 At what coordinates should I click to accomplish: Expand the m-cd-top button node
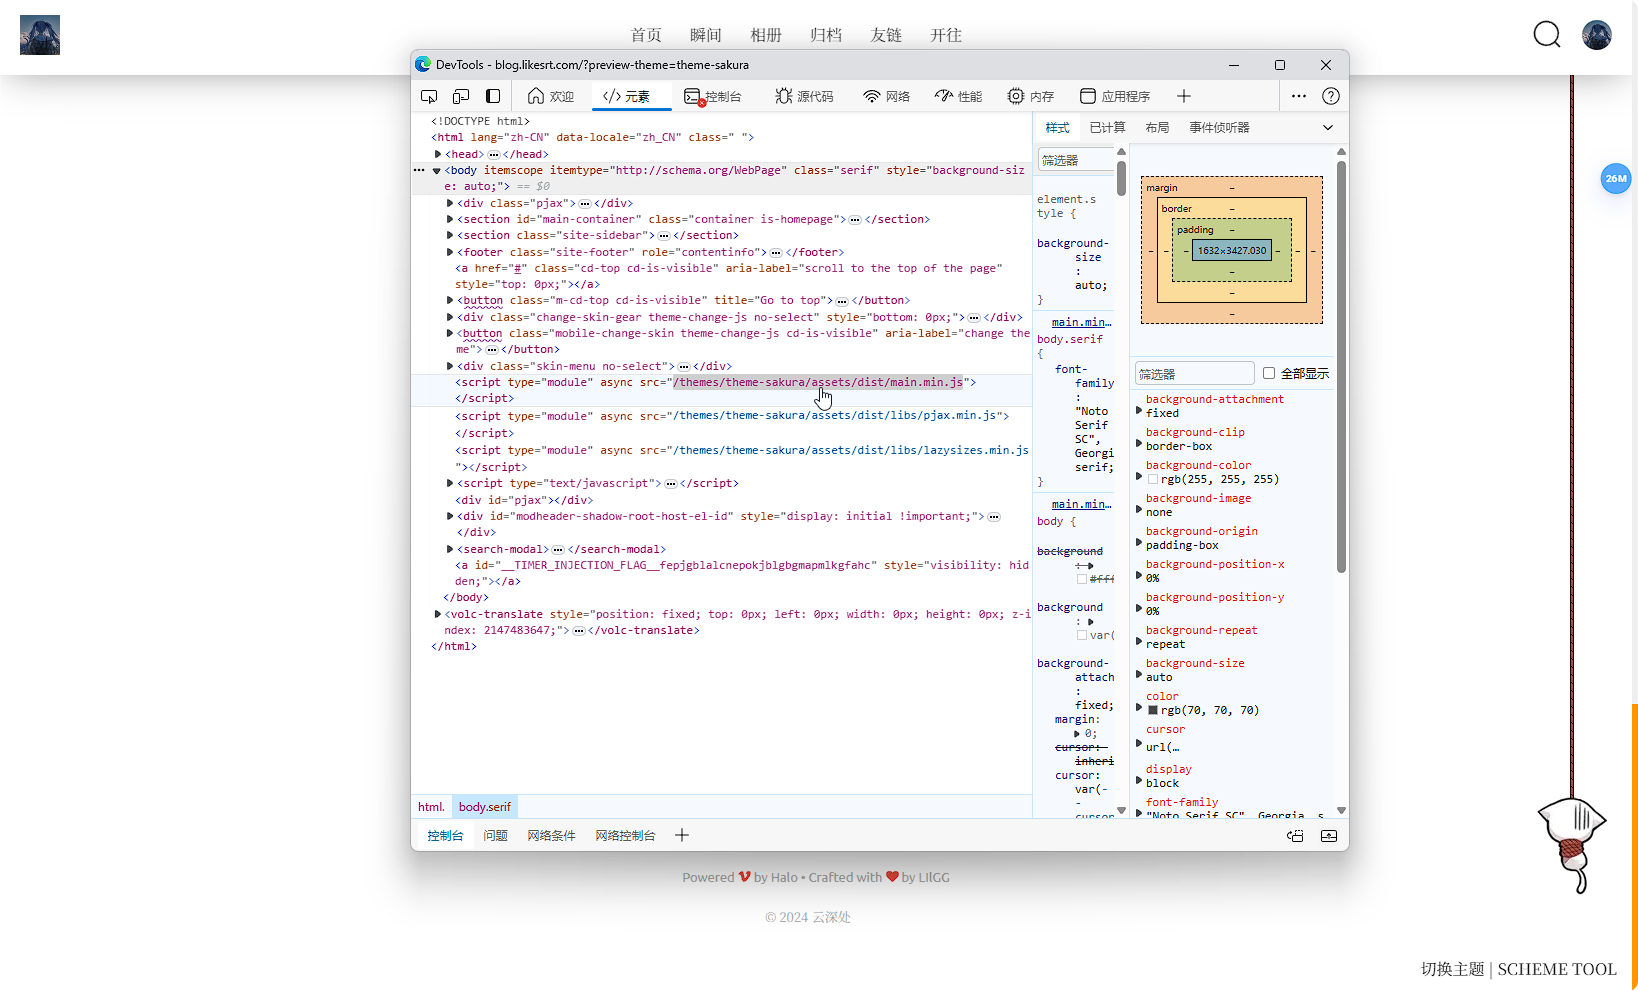pyautogui.click(x=450, y=300)
